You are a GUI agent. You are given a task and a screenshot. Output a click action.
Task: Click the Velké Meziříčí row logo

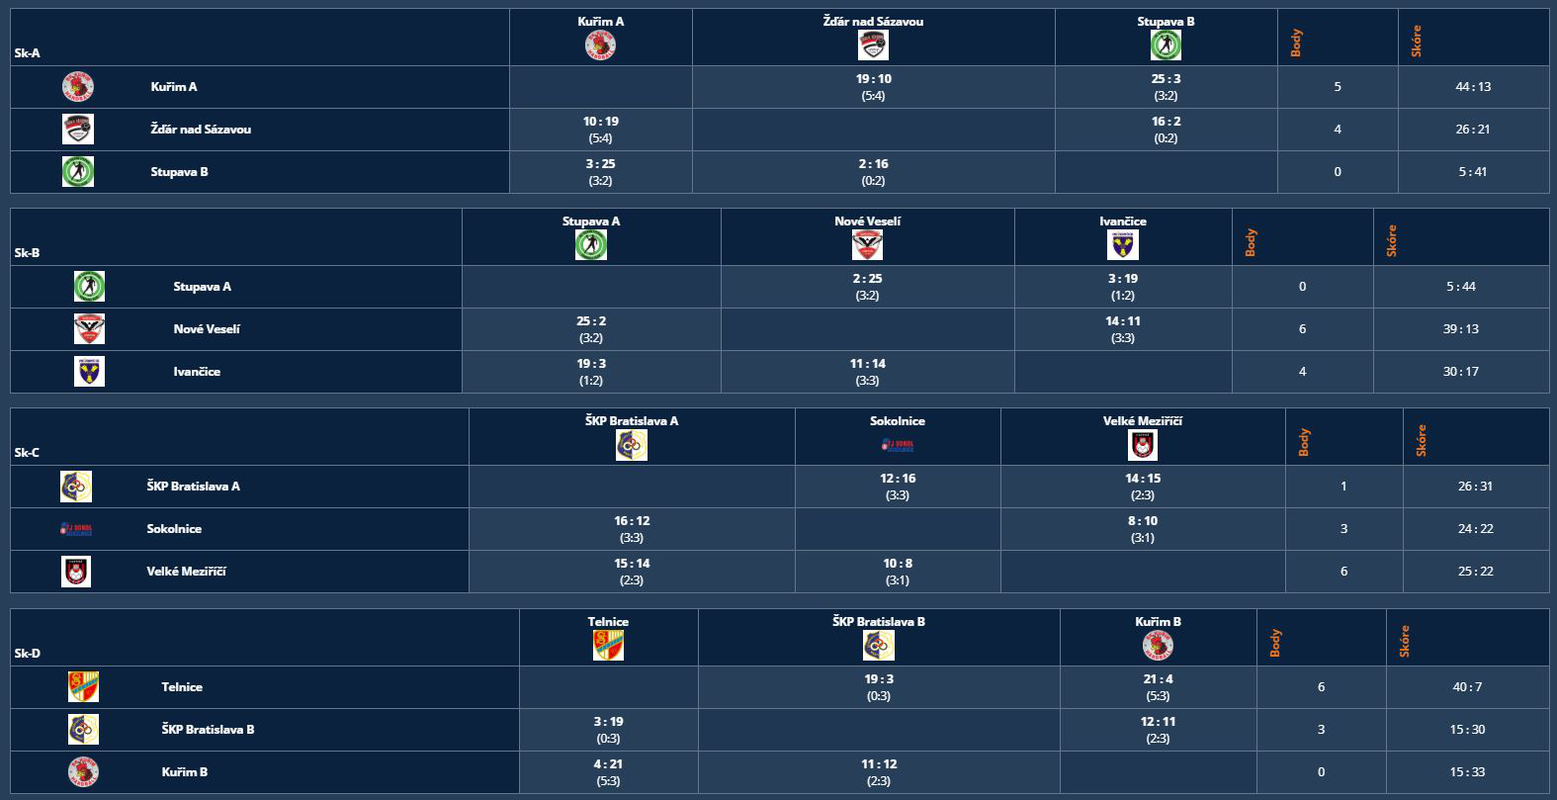[x=76, y=571]
